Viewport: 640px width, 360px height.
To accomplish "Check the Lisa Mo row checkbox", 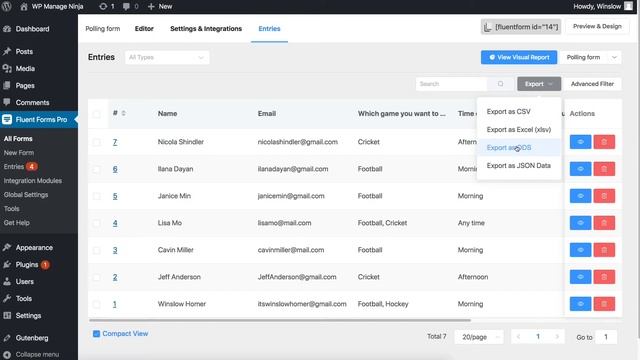I will click(96, 223).
